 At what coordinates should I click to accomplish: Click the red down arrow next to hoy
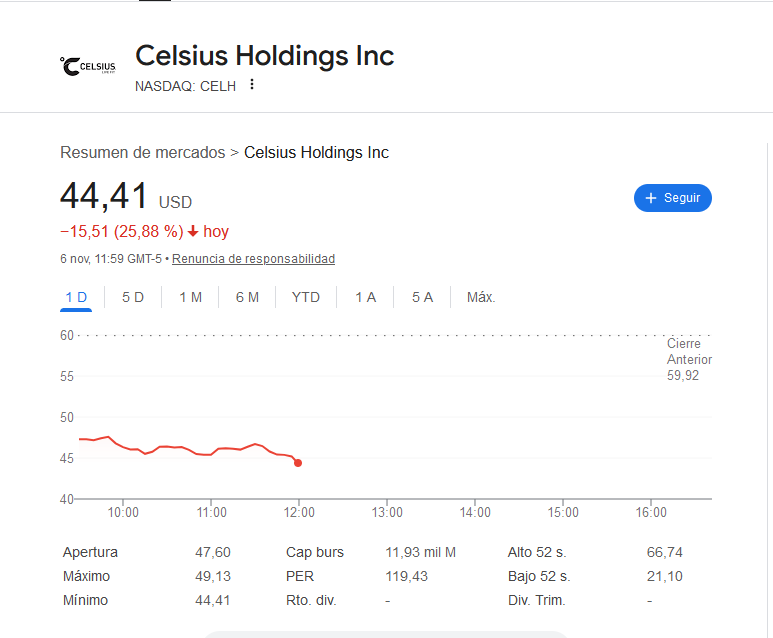[x=193, y=232]
